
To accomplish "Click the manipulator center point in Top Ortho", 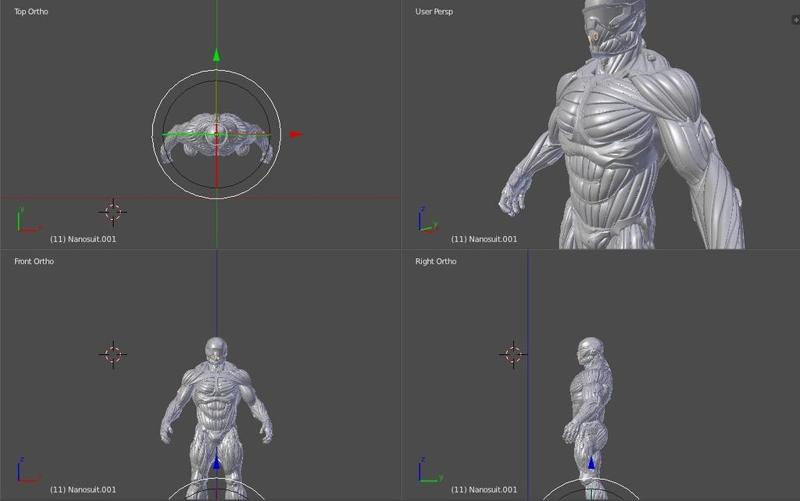I will (216, 135).
